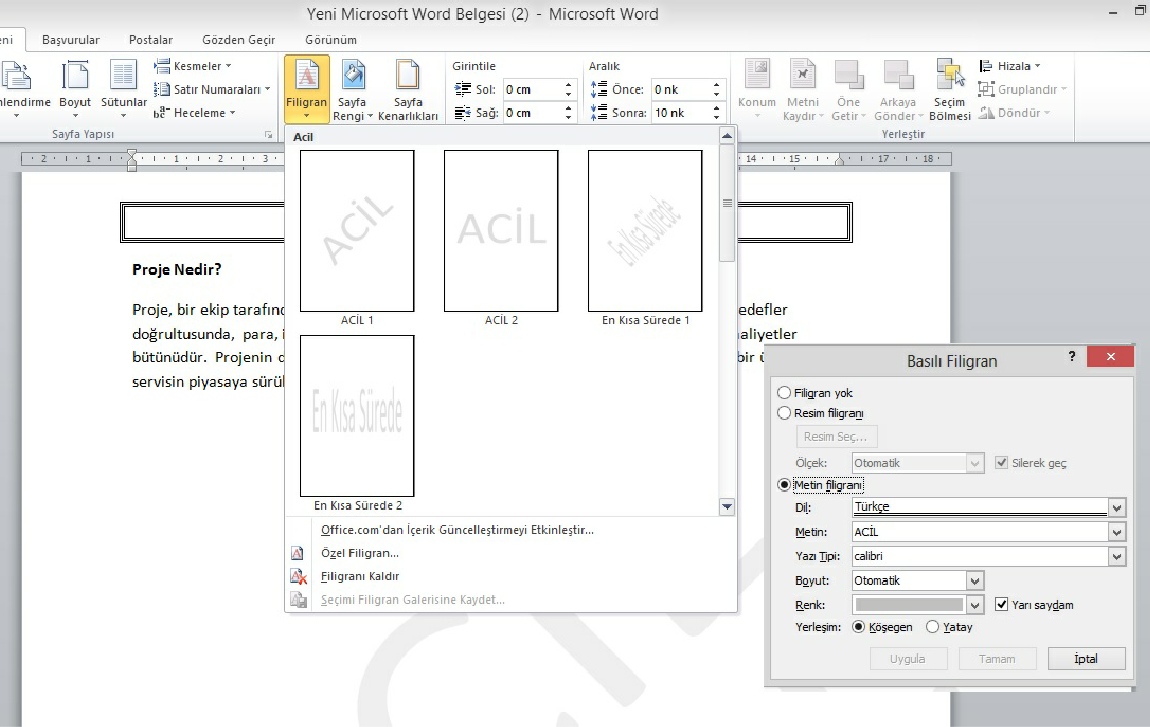The image size is (1150, 727).
Task: Click the Proje Nedir? heading
Action: [x=177, y=270]
